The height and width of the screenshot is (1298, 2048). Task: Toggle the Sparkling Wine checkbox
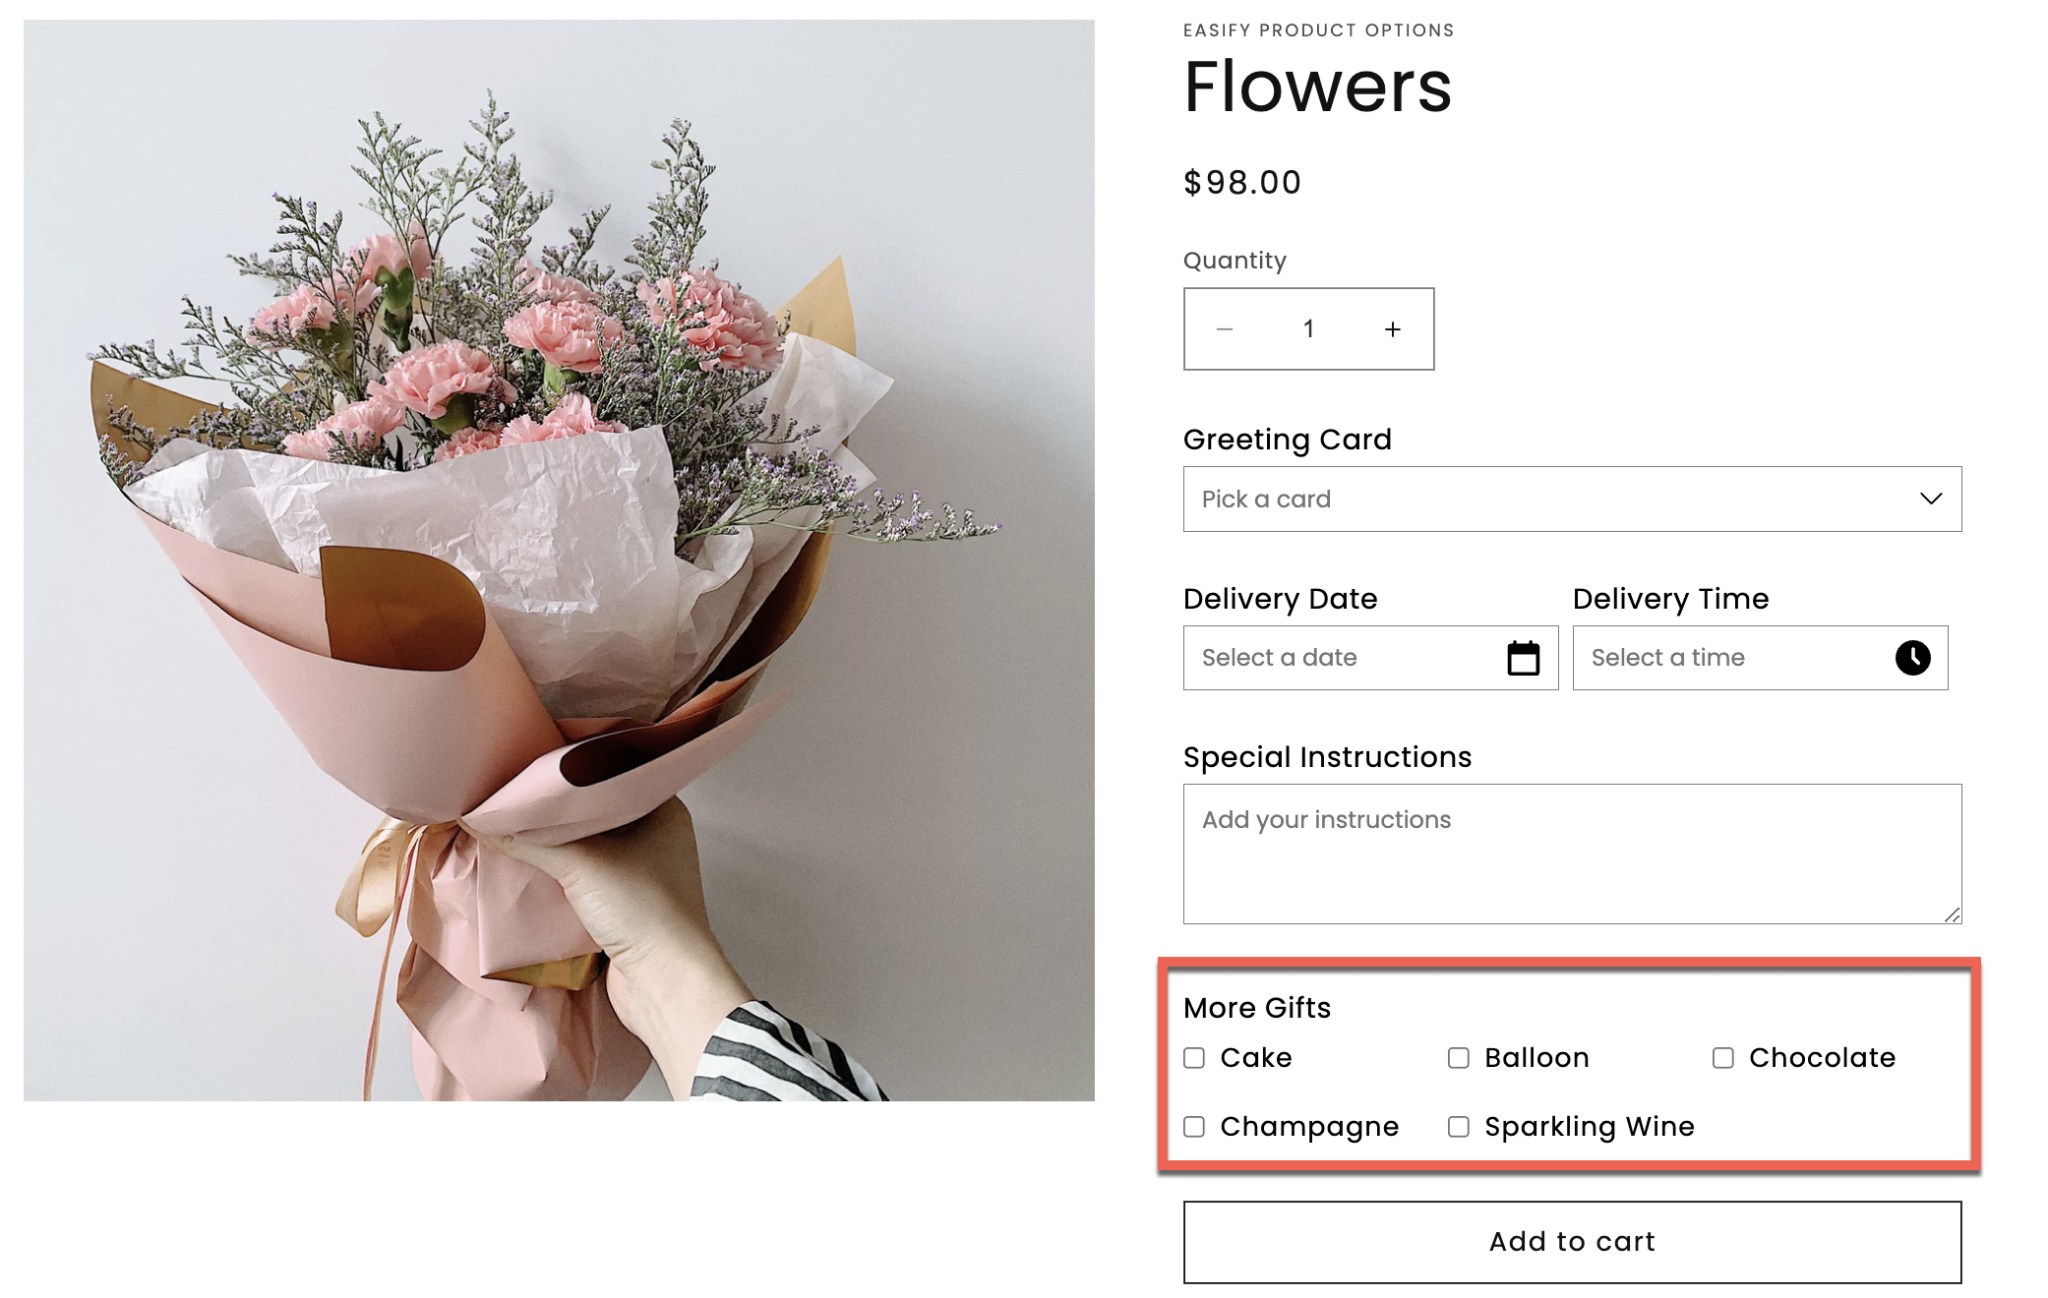[1458, 1126]
